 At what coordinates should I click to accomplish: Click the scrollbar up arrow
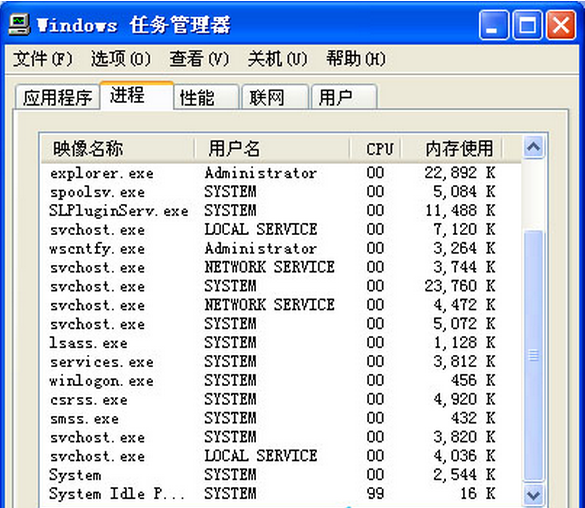533,147
